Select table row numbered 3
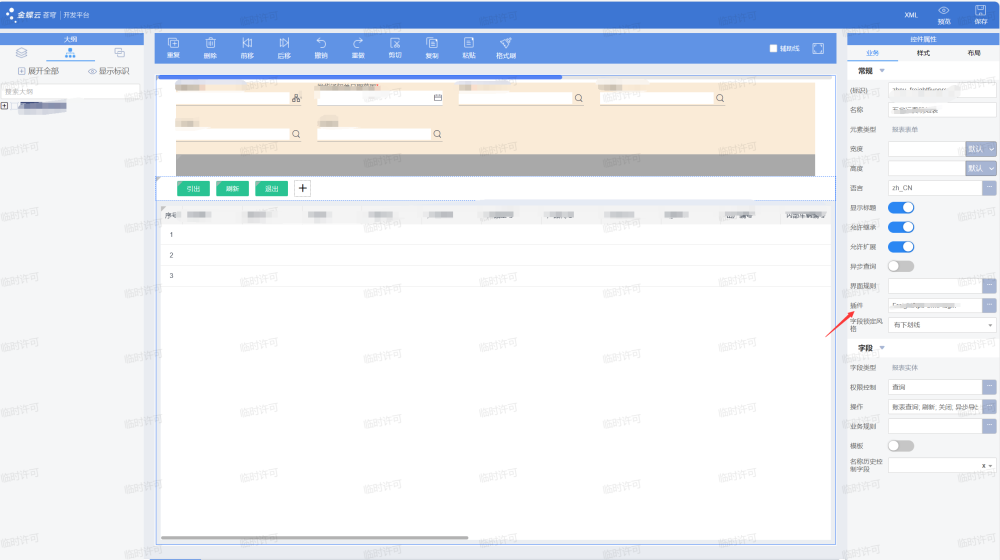 coord(496,276)
